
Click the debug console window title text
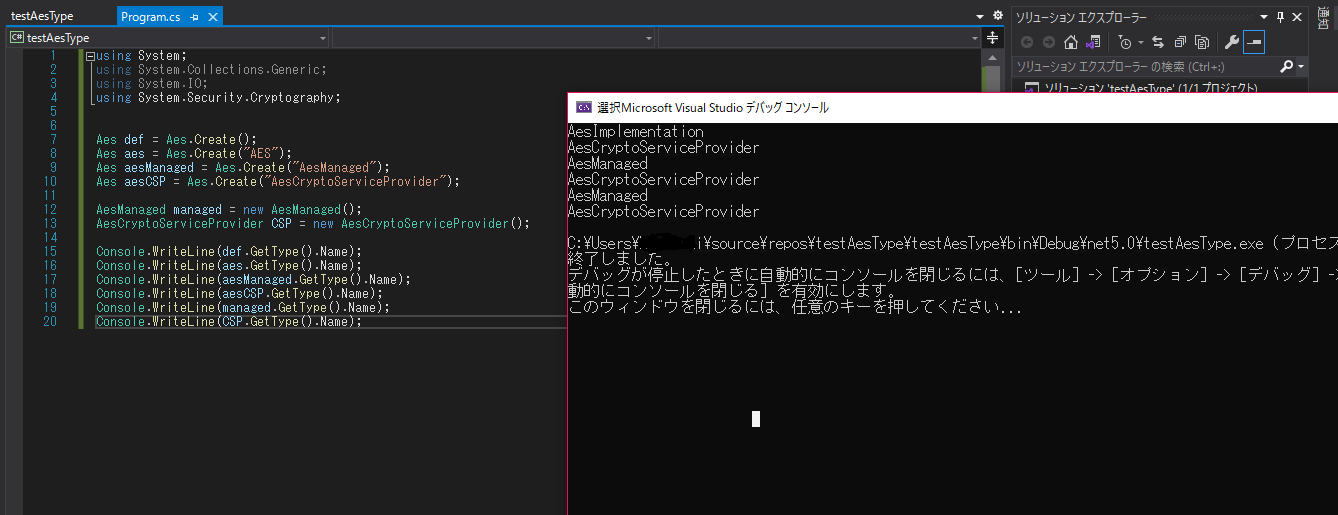click(713, 107)
